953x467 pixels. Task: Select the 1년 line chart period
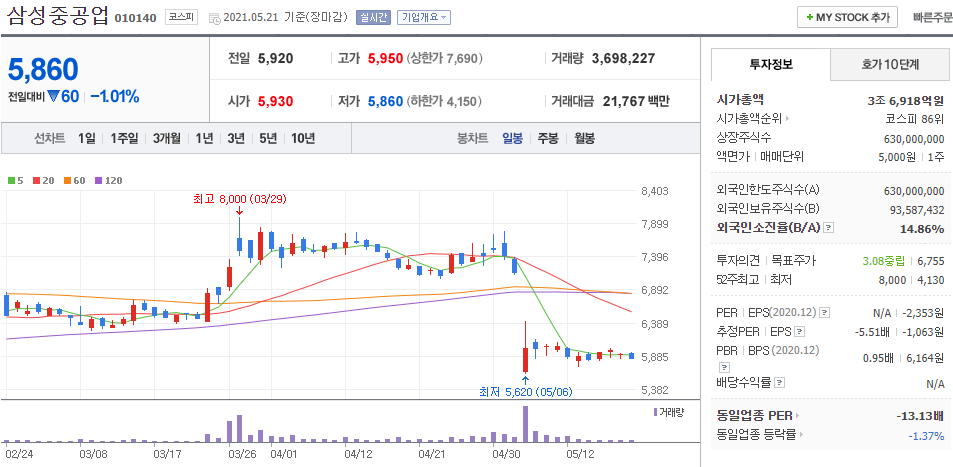[x=204, y=138]
